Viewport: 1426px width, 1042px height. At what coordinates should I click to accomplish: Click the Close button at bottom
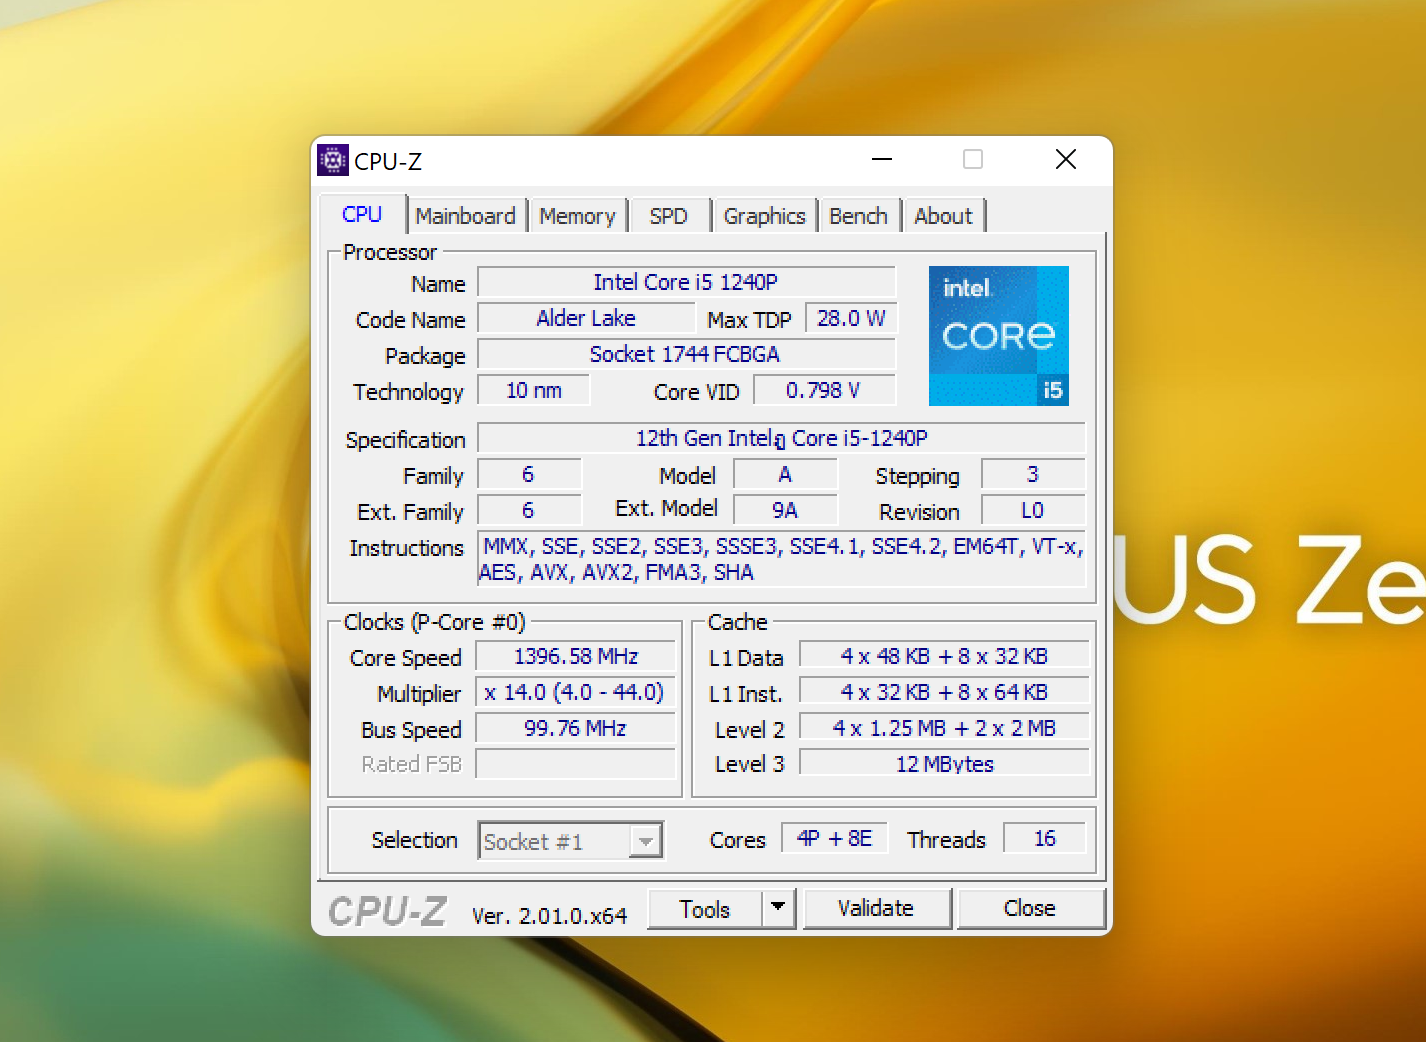1030,909
